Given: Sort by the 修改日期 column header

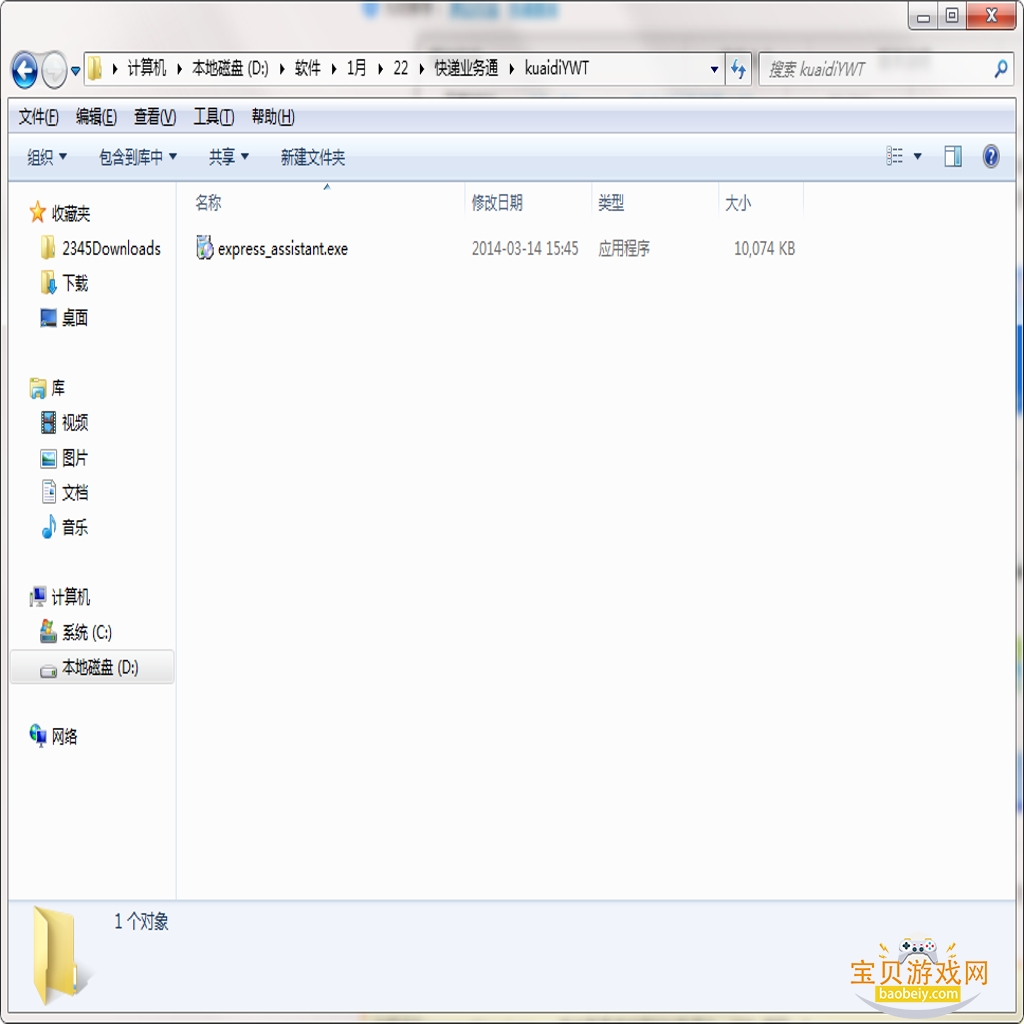Looking at the screenshot, I should click(497, 203).
